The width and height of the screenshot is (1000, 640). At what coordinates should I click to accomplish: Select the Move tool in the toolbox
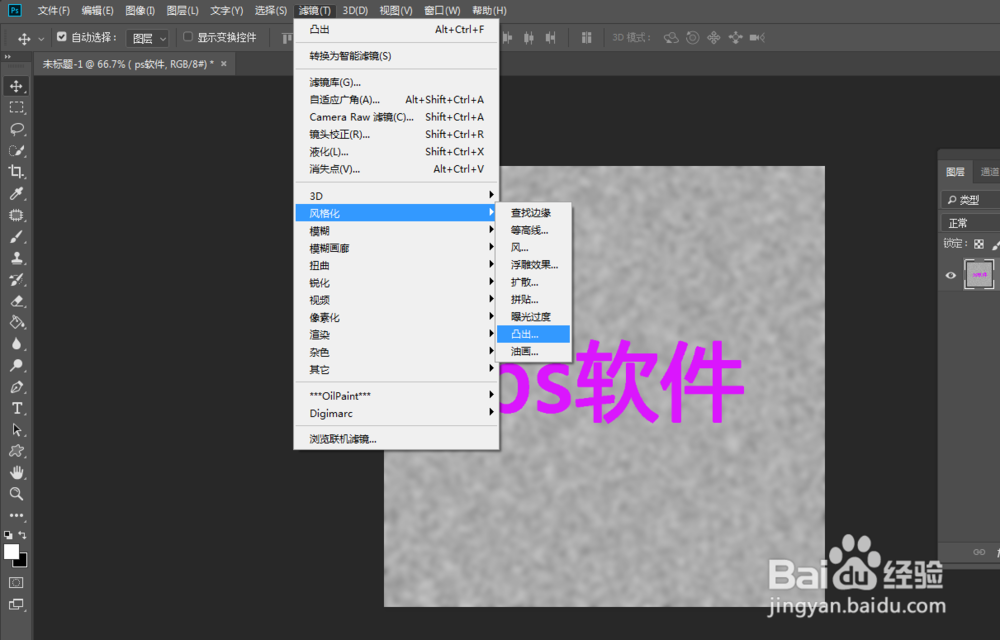pyautogui.click(x=17, y=86)
